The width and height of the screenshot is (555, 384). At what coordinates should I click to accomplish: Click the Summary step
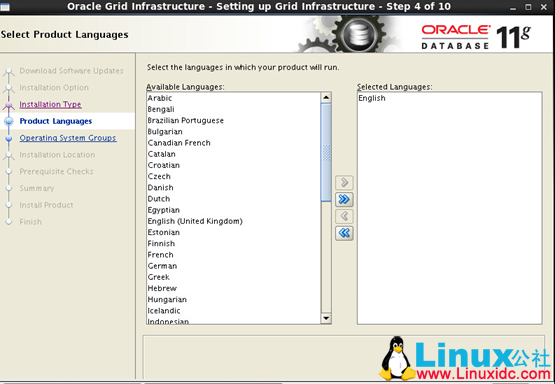click(37, 188)
